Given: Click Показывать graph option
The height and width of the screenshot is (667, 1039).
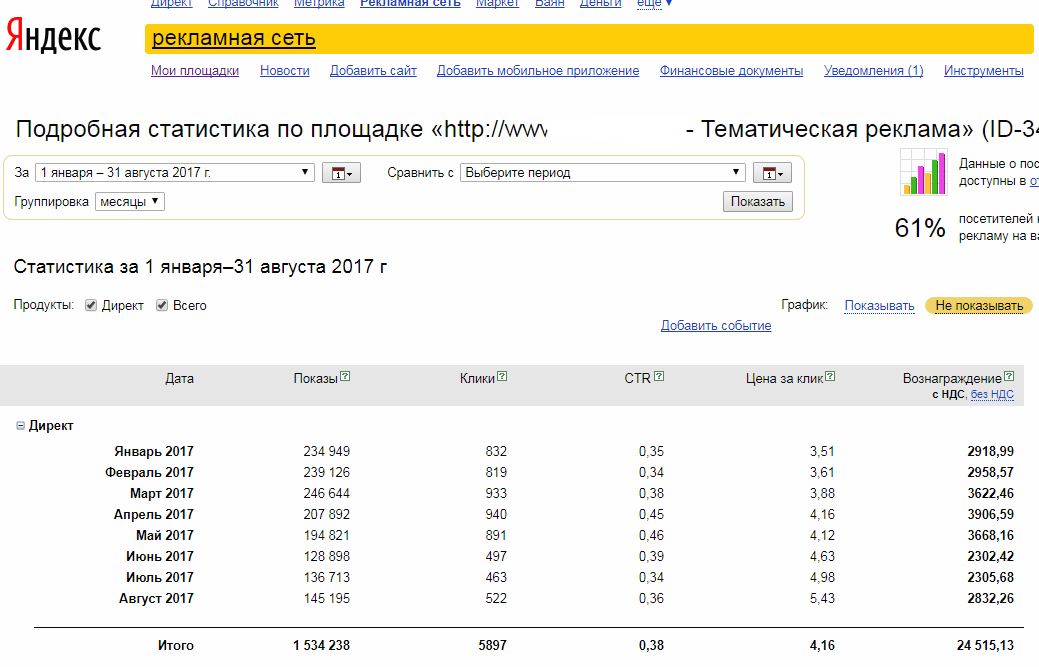Looking at the screenshot, I should point(879,306).
